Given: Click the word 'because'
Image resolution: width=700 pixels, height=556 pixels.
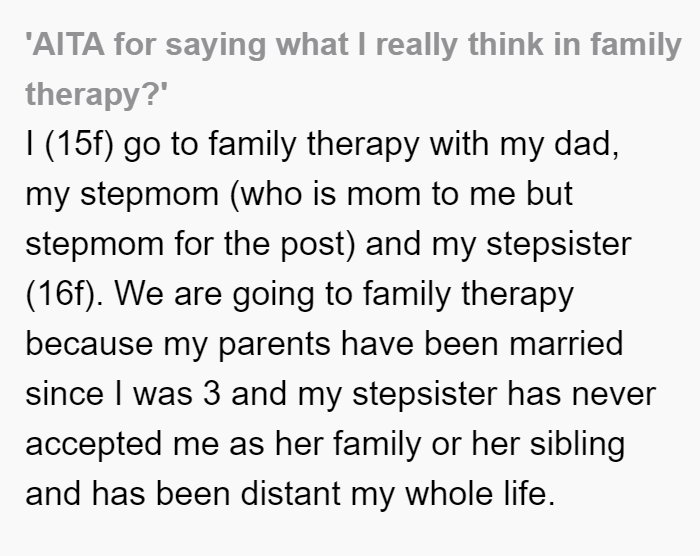Looking at the screenshot, I should 89,343.
